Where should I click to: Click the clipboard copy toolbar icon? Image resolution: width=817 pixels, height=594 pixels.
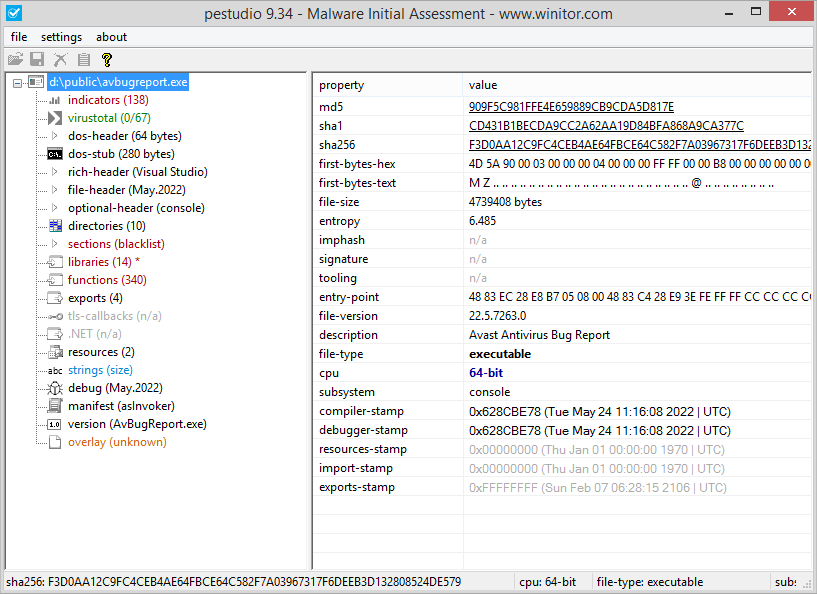[x=83, y=59]
